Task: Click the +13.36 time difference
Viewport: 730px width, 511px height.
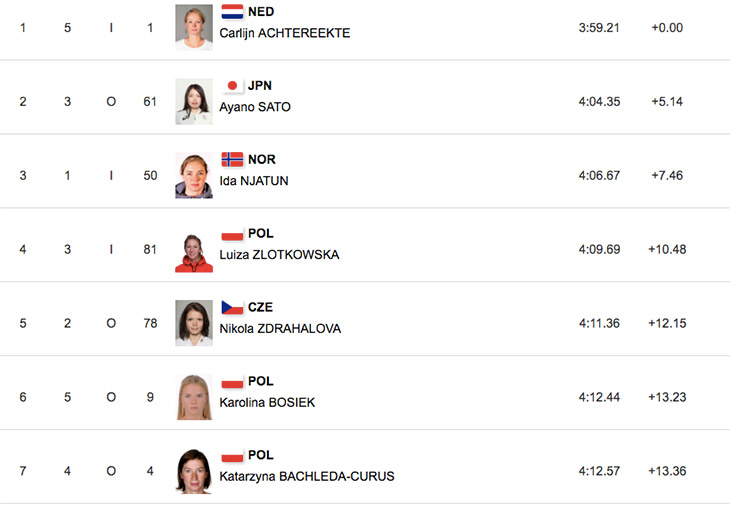Action: click(x=667, y=471)
